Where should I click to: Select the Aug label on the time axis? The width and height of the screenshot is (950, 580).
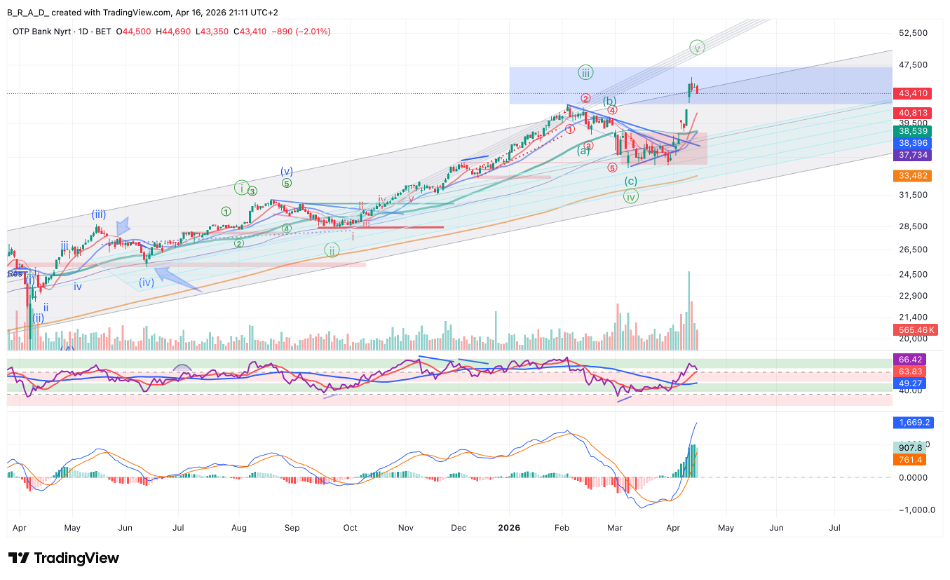238,525
